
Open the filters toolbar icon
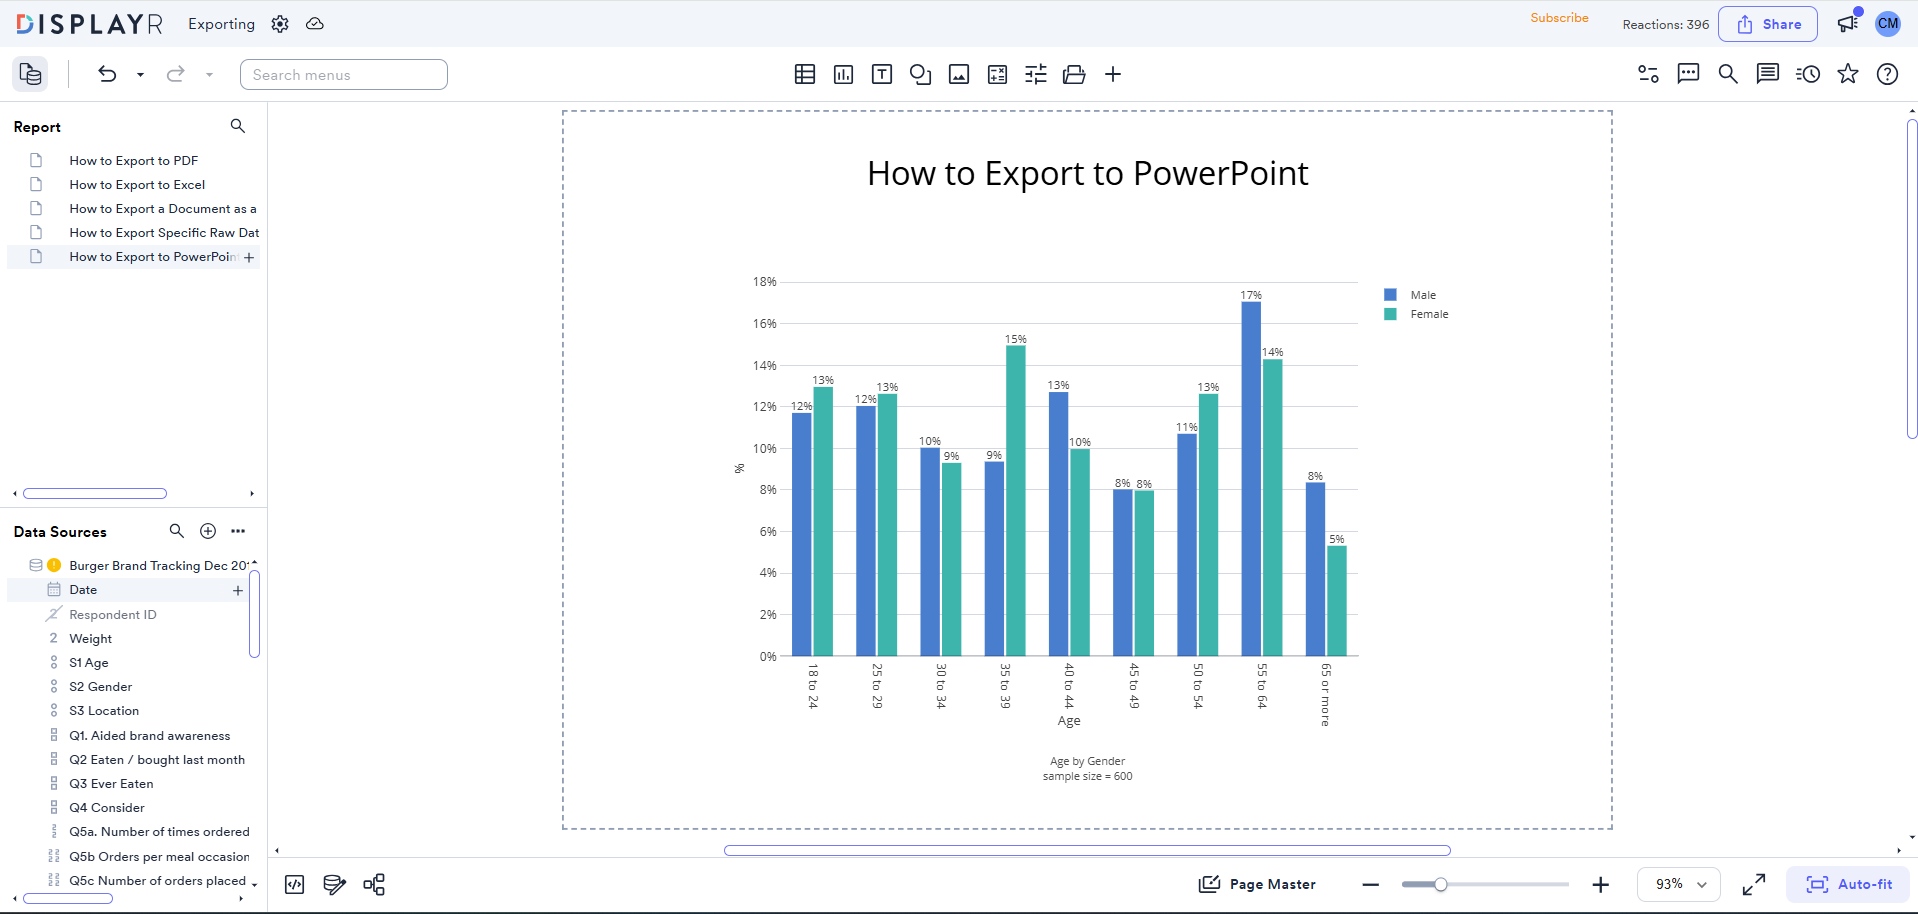coord(1035,74)
